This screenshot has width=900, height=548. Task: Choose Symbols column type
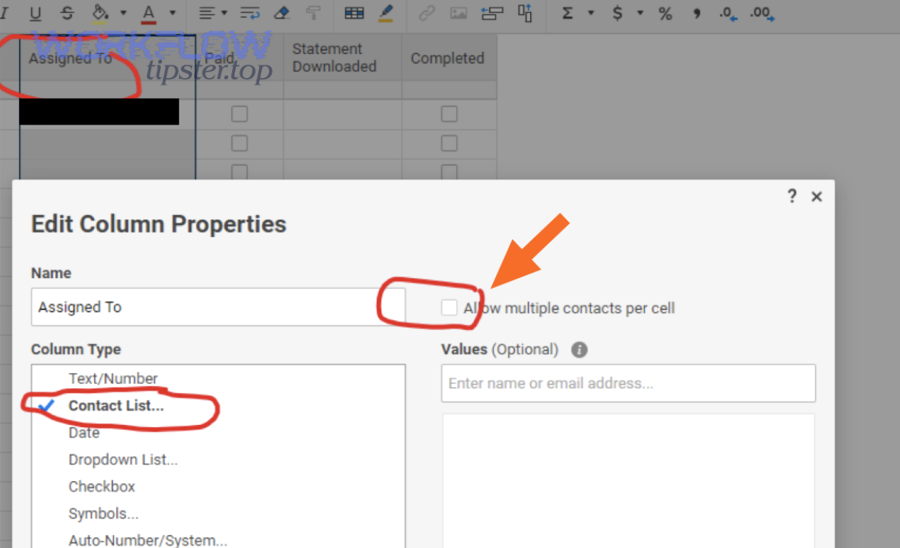(x=103, y=514)
